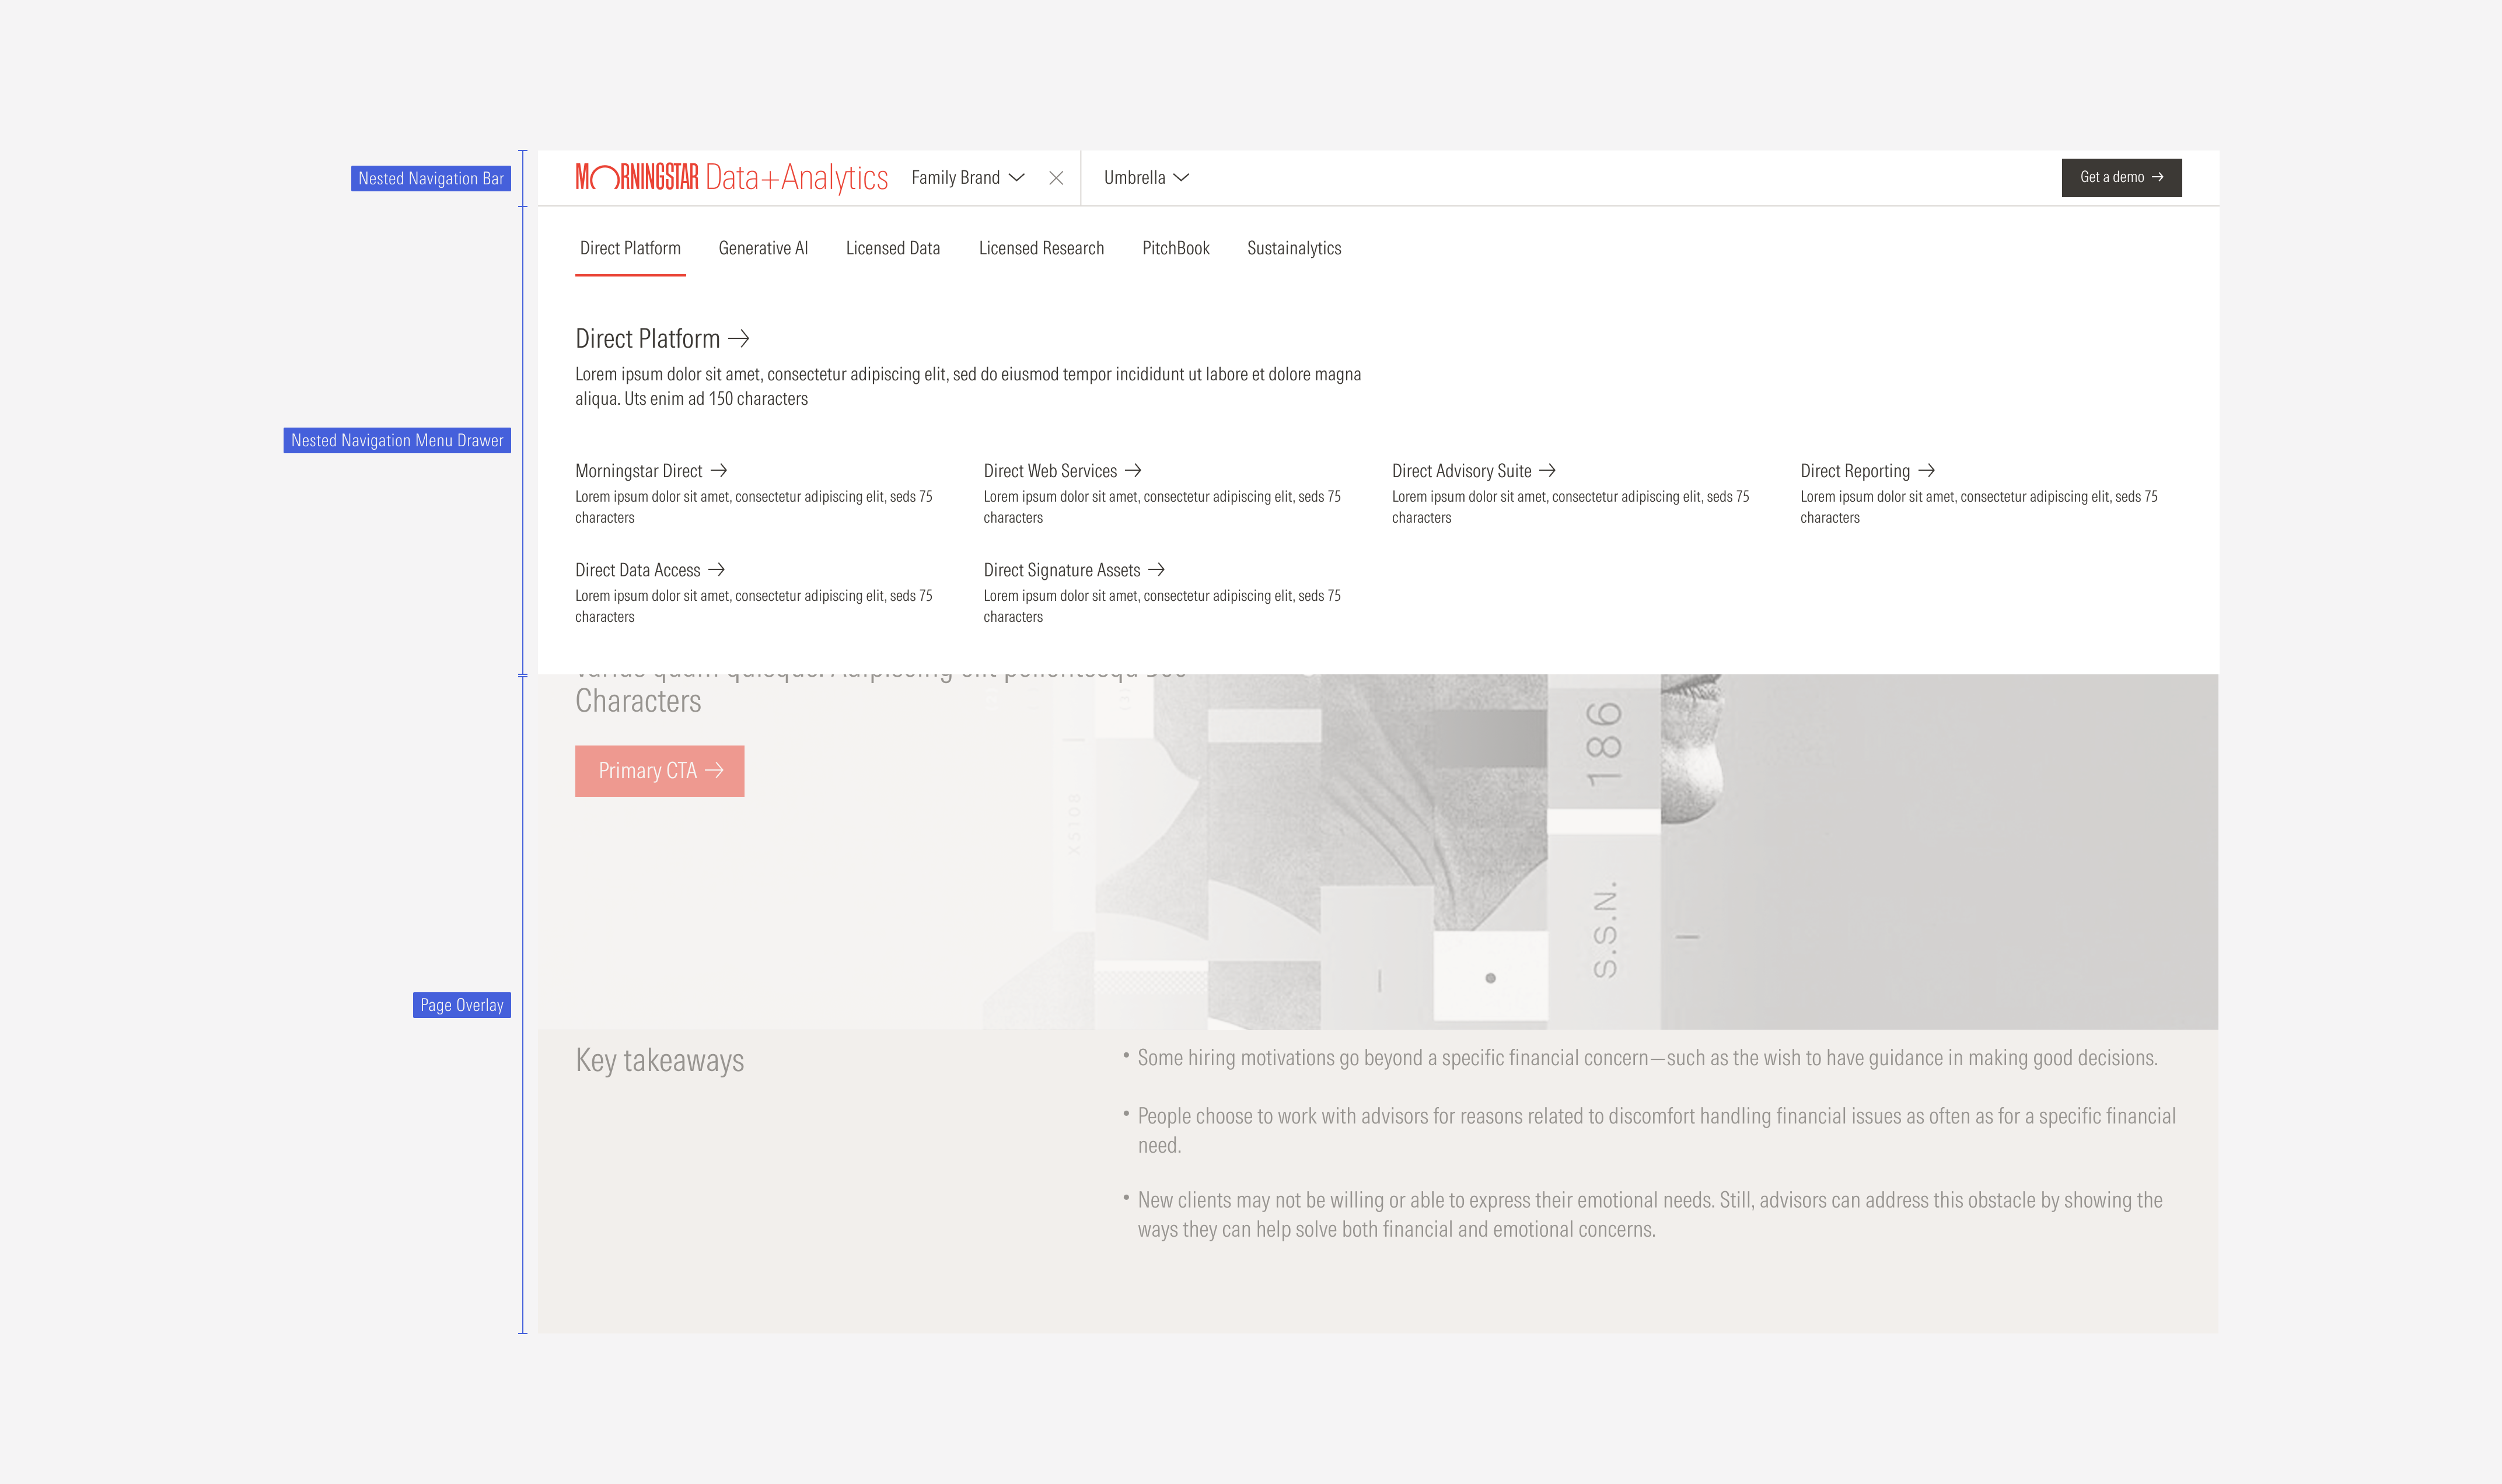Click the arrow beside Direct Reporting
Screen dimensions: 2502x1484
pos(1927,470)
